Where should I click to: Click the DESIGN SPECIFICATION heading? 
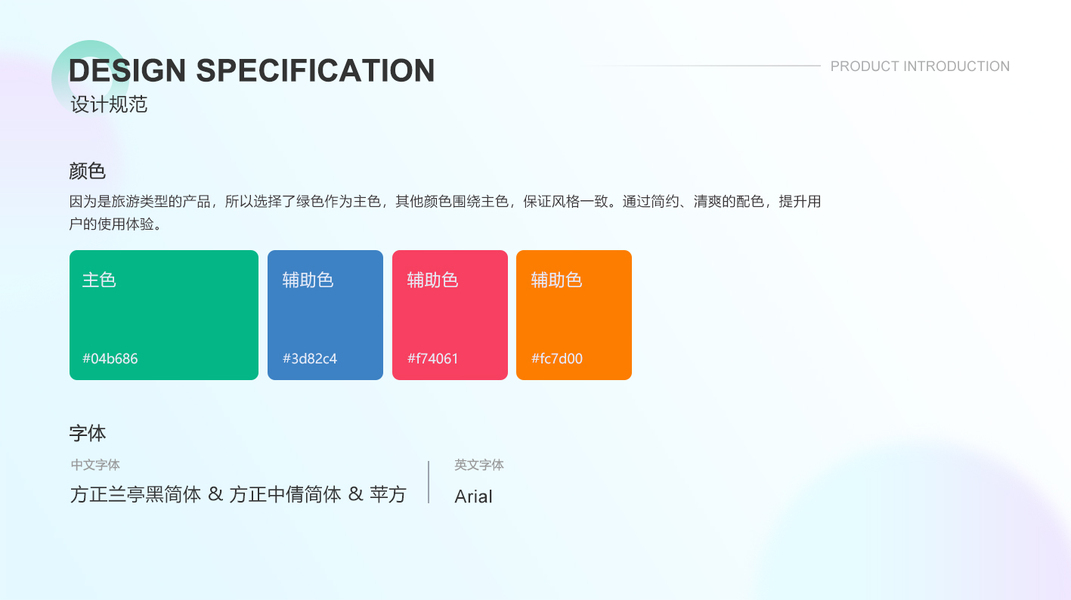(251, 70)
